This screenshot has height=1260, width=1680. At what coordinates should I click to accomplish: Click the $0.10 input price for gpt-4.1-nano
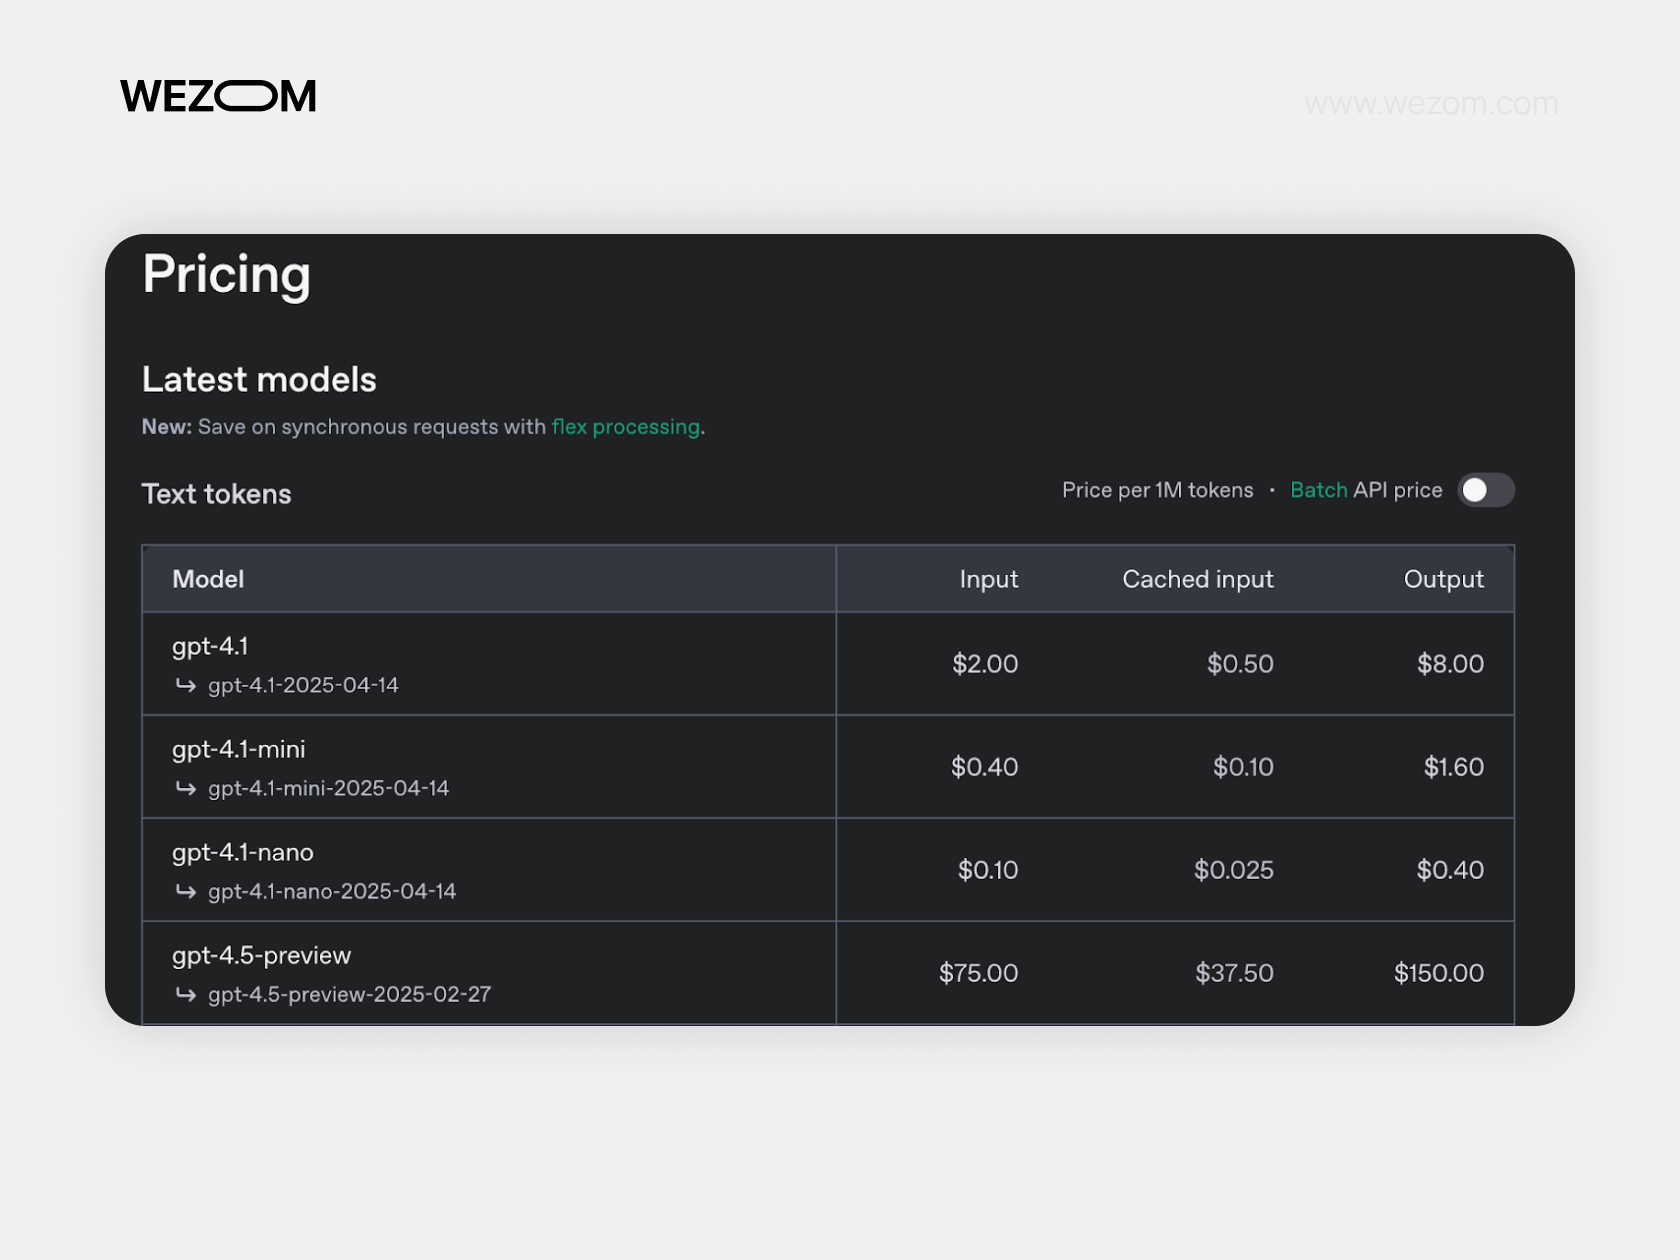click(x=988, y=870)
